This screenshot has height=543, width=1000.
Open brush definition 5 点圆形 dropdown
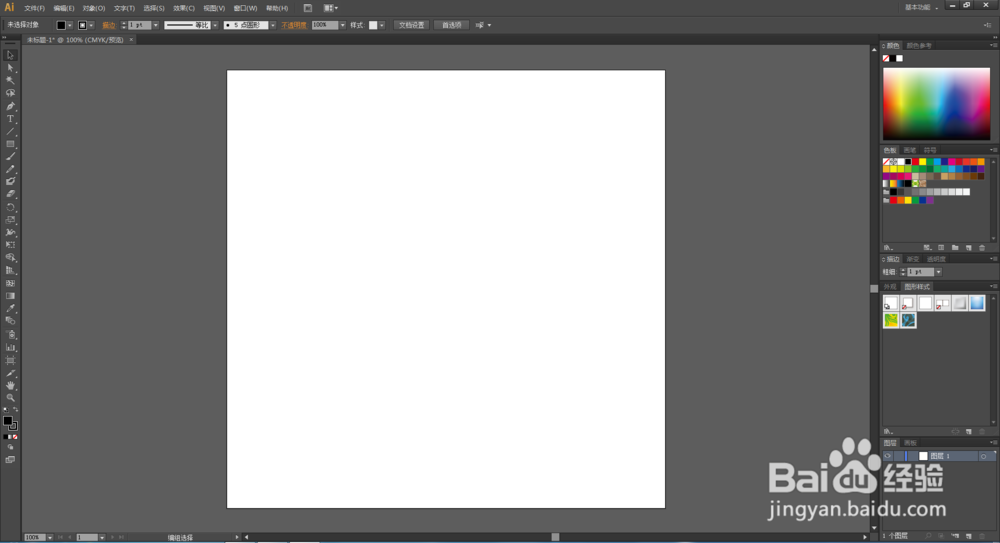coord(272,26)
